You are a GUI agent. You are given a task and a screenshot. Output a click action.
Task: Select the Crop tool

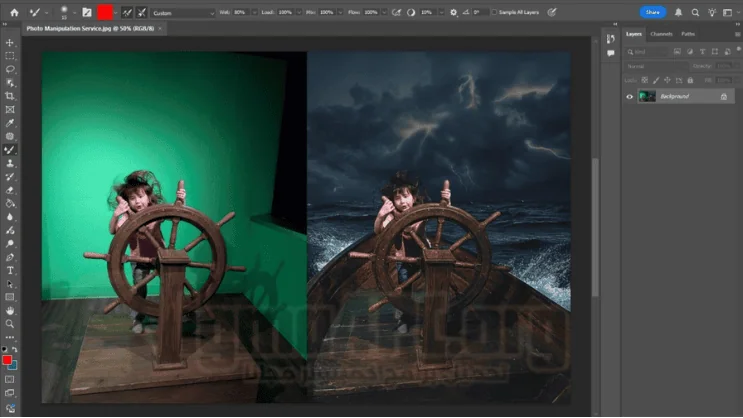pos(10,96)
